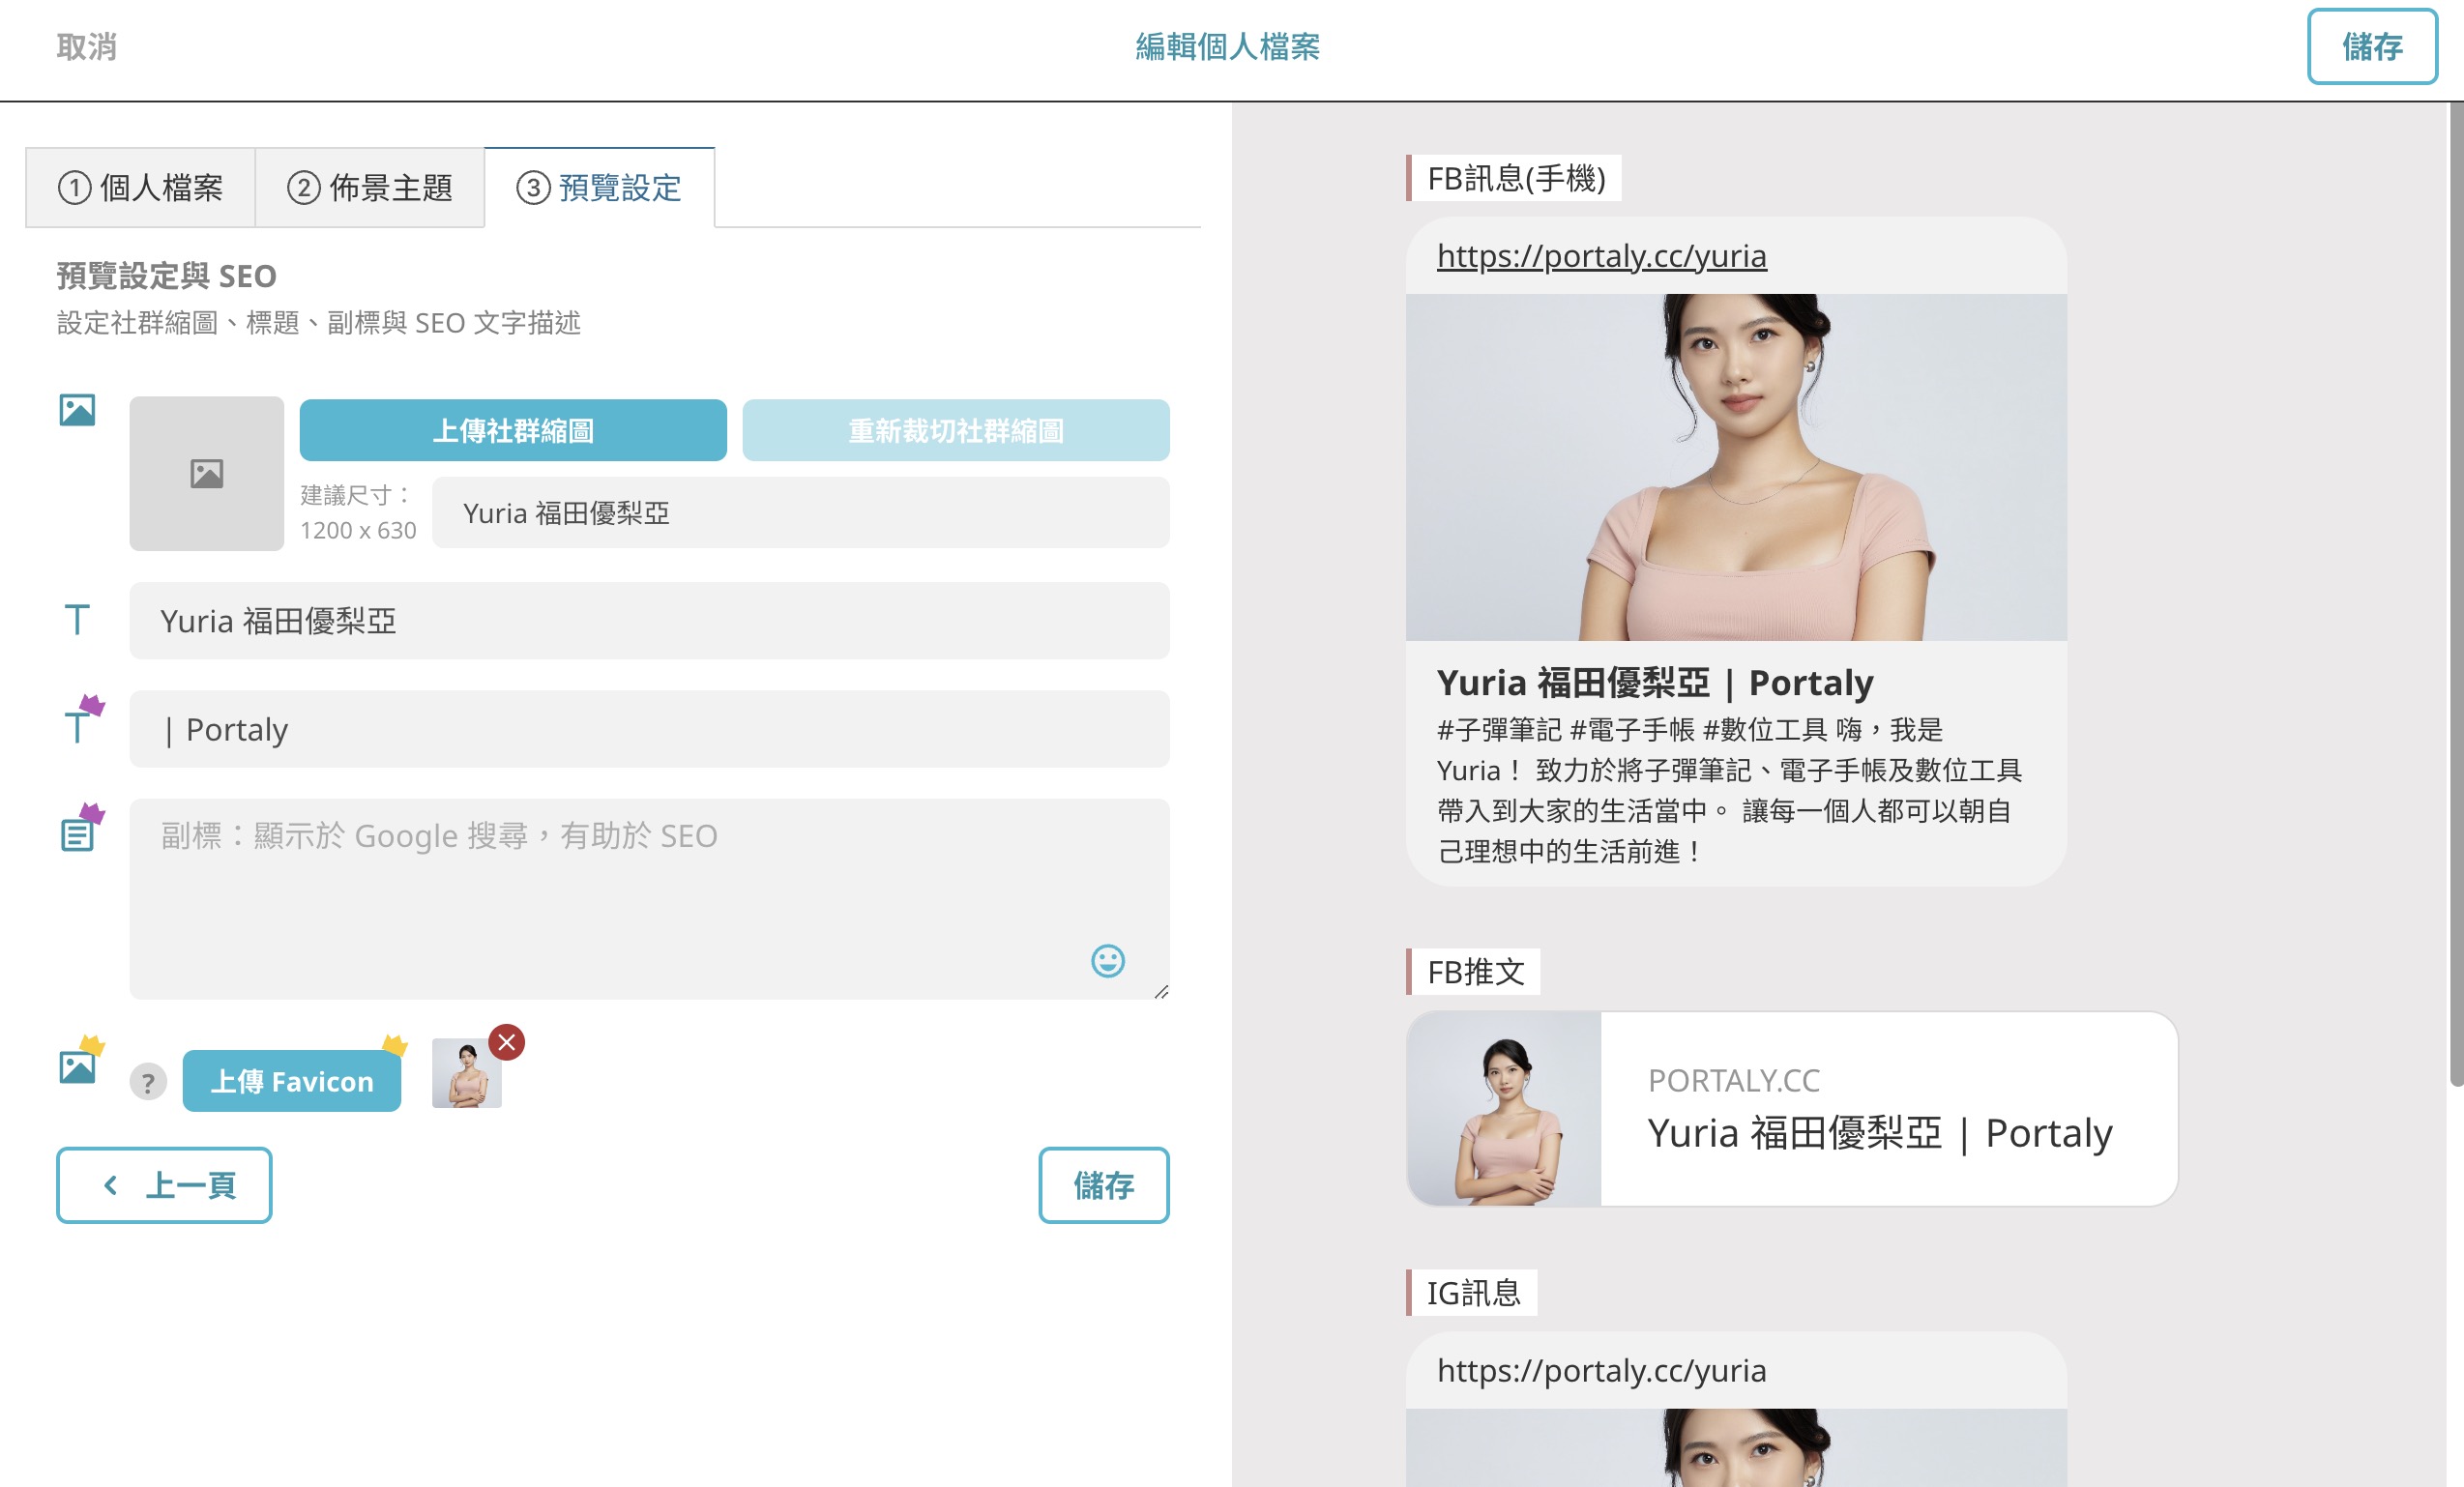Click the 上傳社群縮圖 button

(x=513, y=431)
